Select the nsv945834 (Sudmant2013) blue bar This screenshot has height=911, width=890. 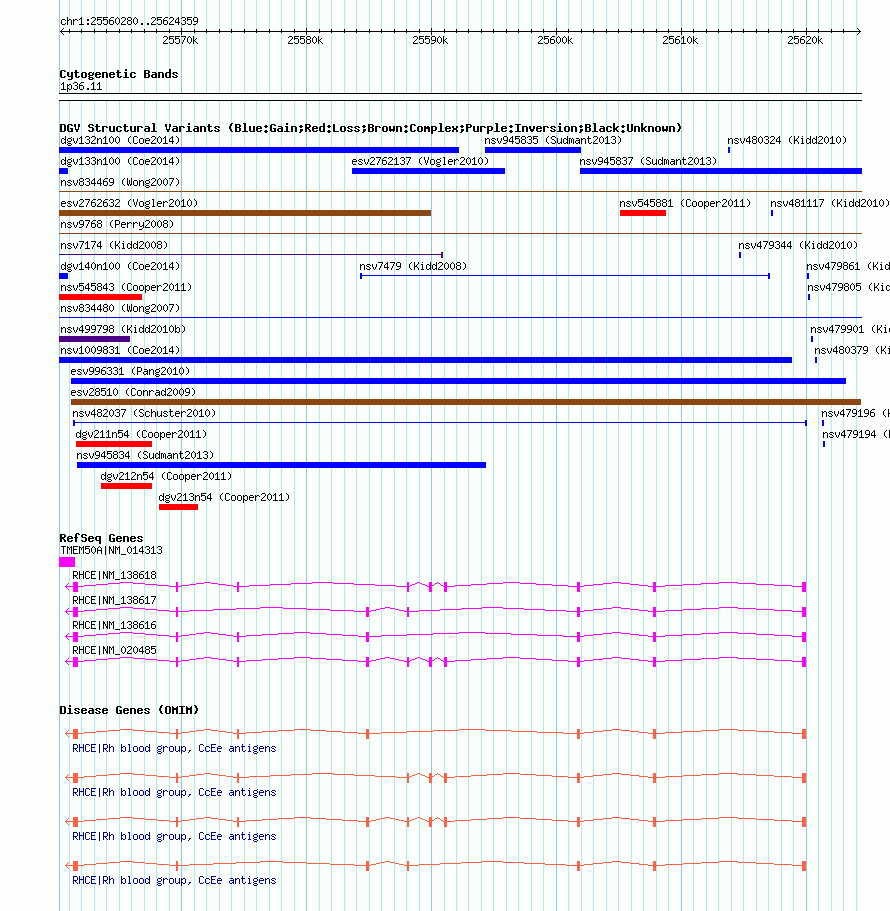(x=281, y=465)
